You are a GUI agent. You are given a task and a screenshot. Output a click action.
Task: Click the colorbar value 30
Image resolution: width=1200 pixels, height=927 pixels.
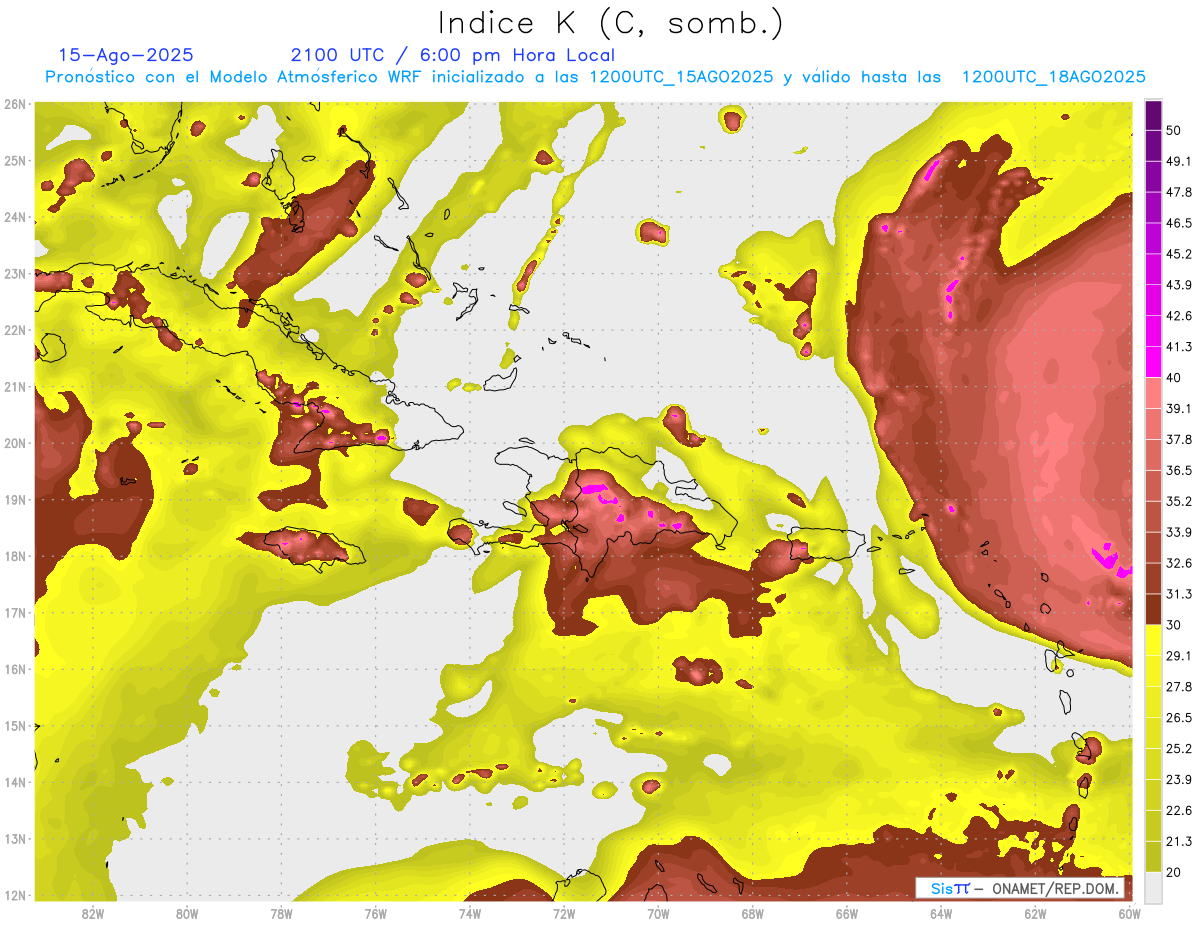1174,625
